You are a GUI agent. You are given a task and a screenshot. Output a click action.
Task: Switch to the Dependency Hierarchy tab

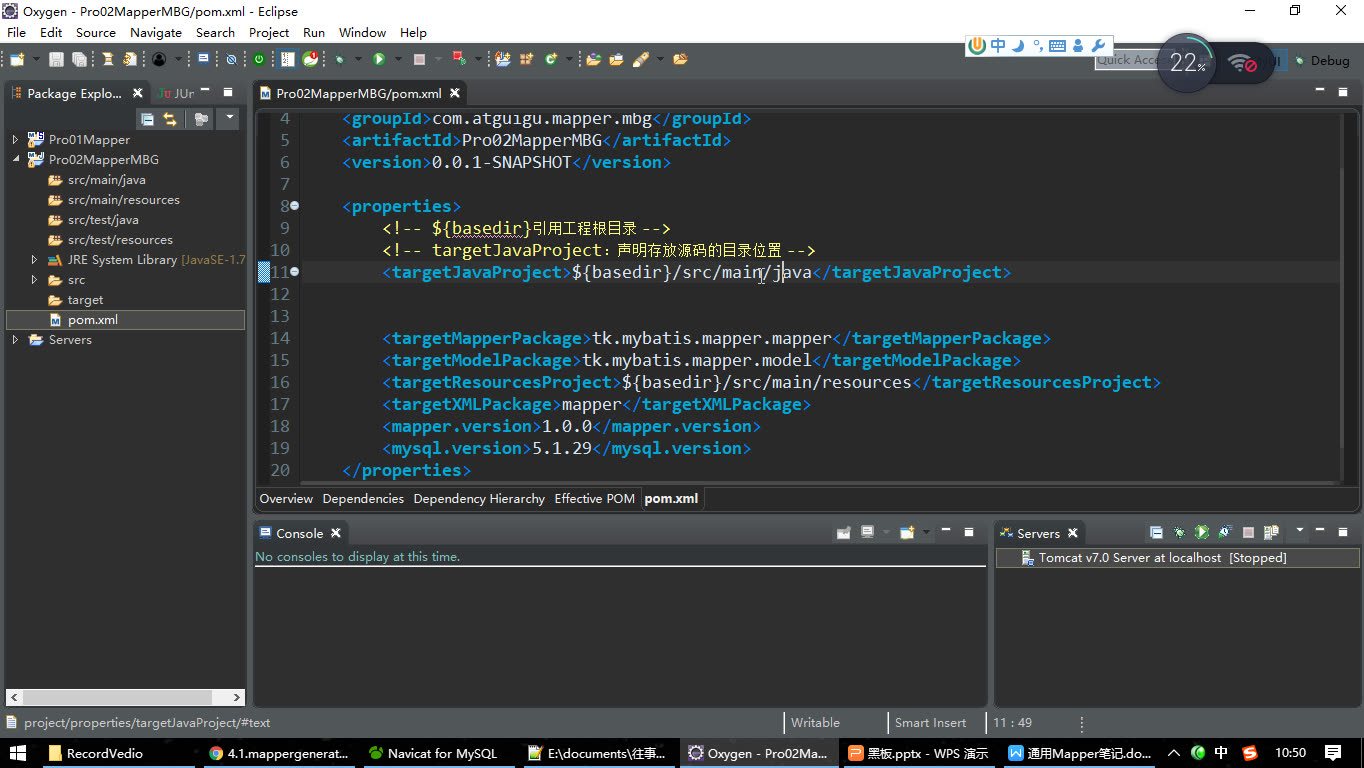[x=479, y=498]
